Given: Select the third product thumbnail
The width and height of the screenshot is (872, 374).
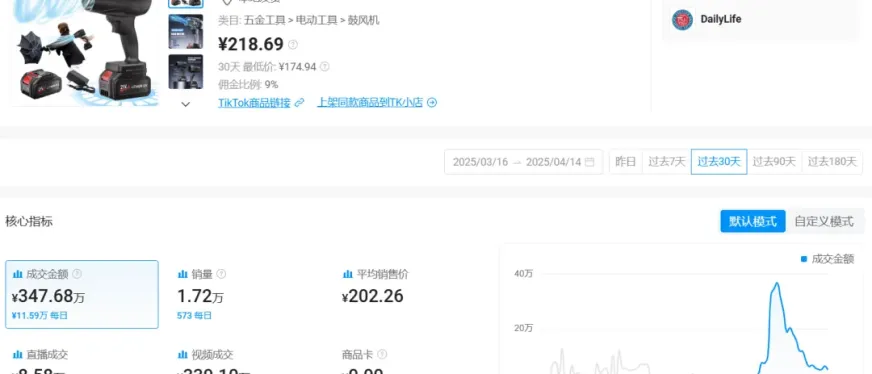Looking at the screenshot, I should [x=186, y=72].
